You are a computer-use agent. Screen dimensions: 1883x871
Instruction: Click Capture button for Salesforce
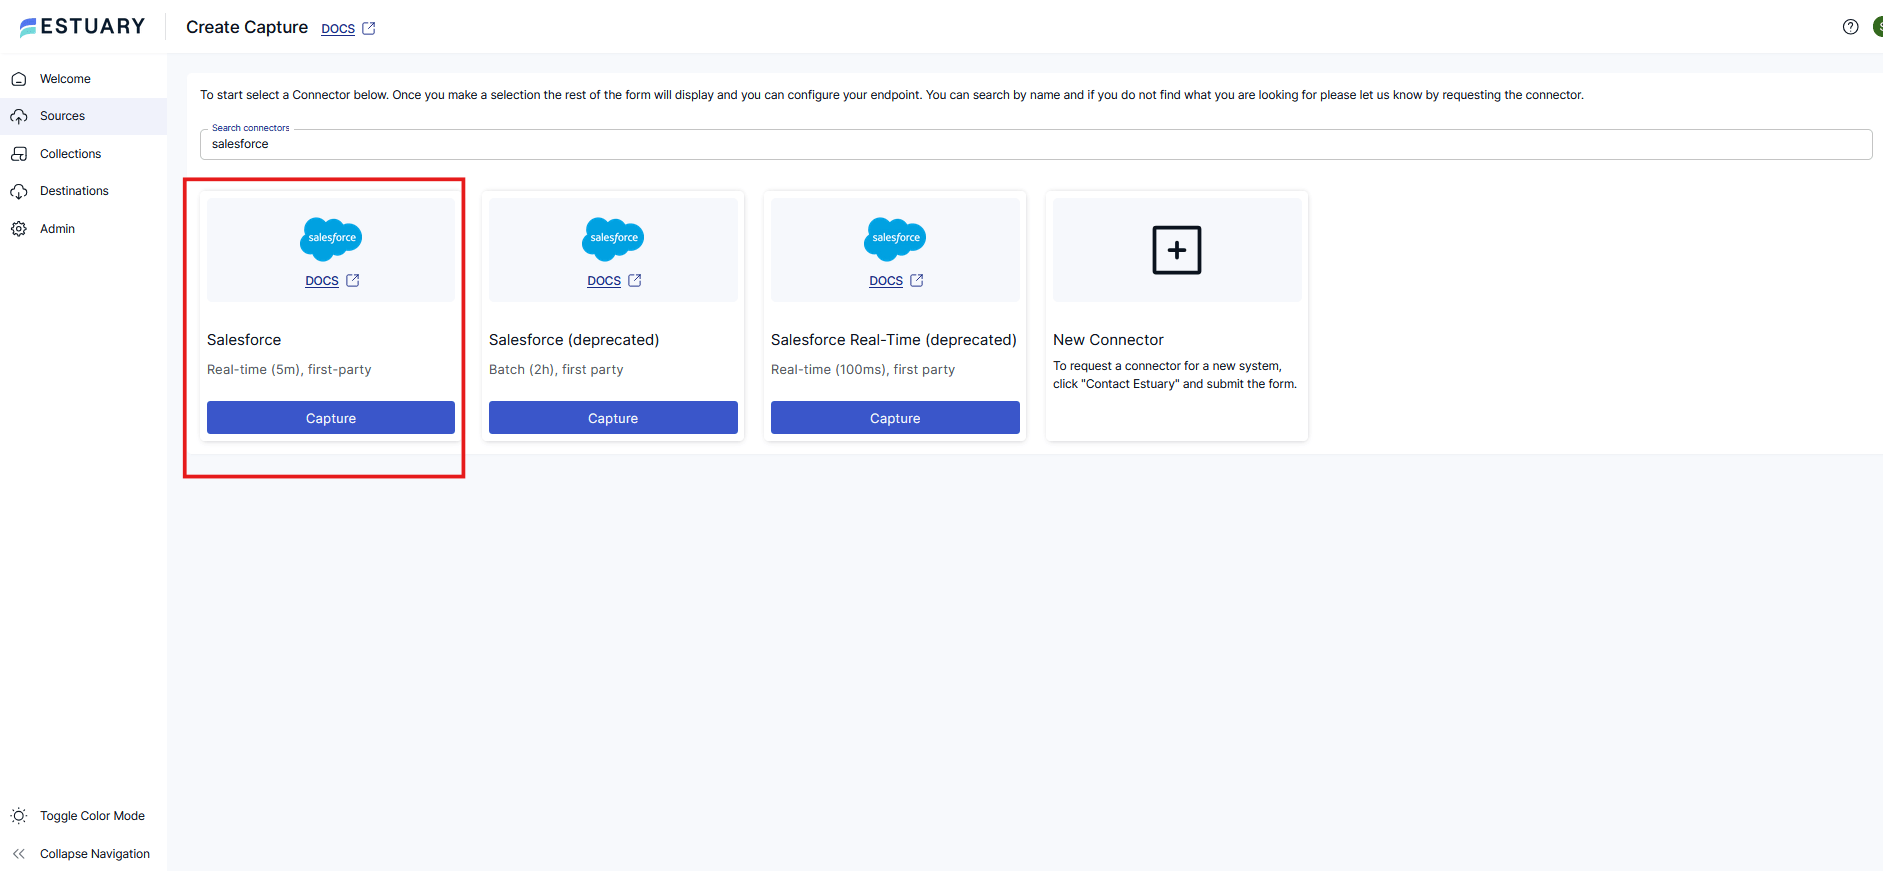tap(331, 418)
